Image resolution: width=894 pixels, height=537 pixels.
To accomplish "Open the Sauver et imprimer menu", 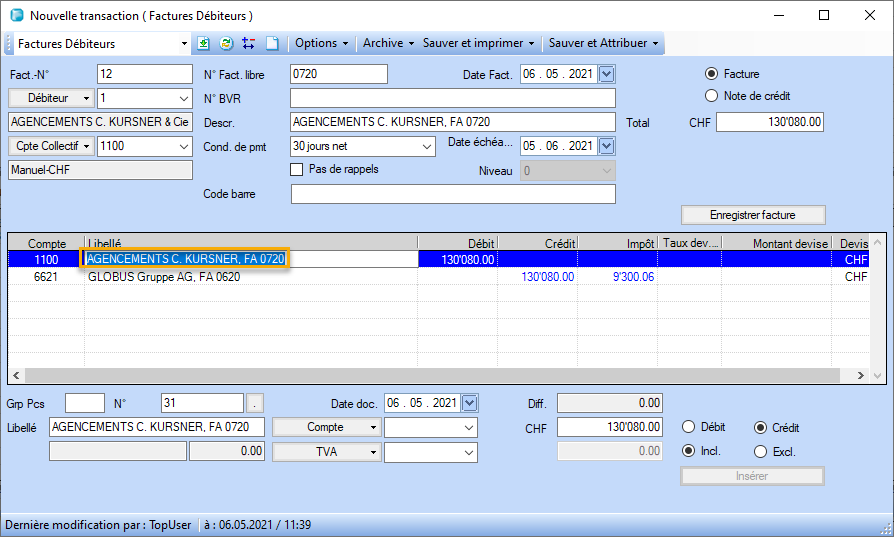I will tap(478, 44).
